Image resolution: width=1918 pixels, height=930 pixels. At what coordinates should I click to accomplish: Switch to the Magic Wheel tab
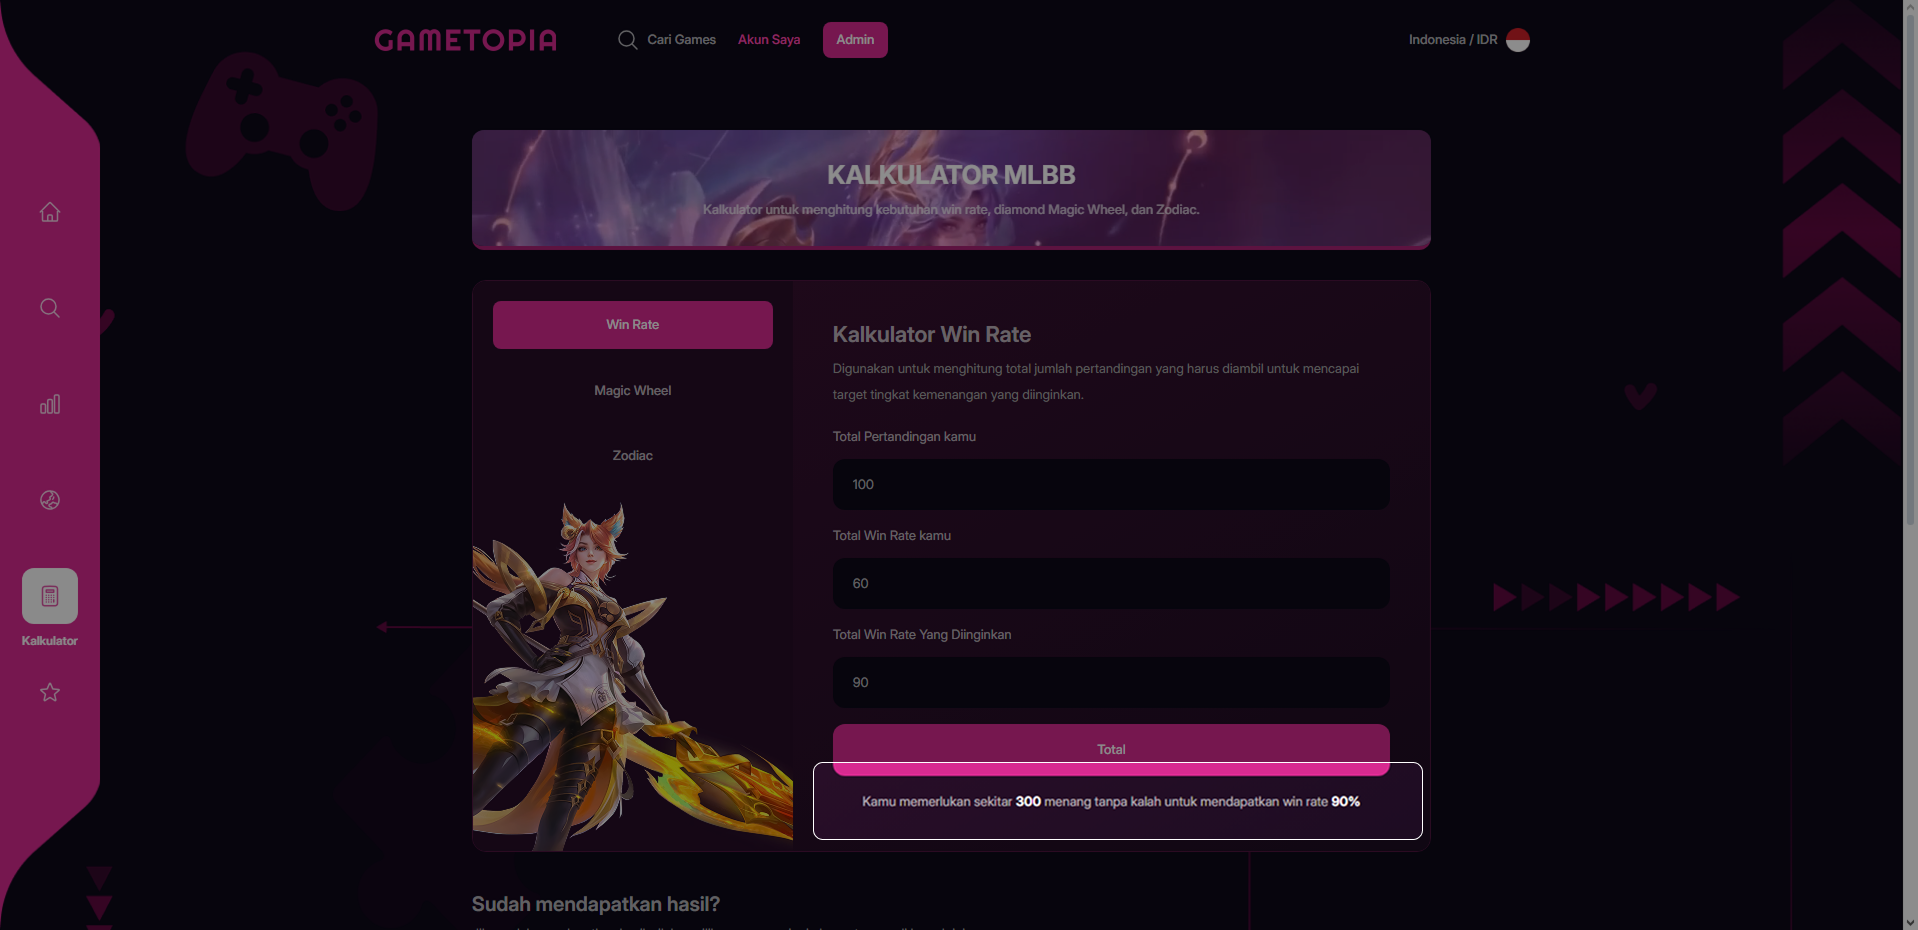pos(633,391)
